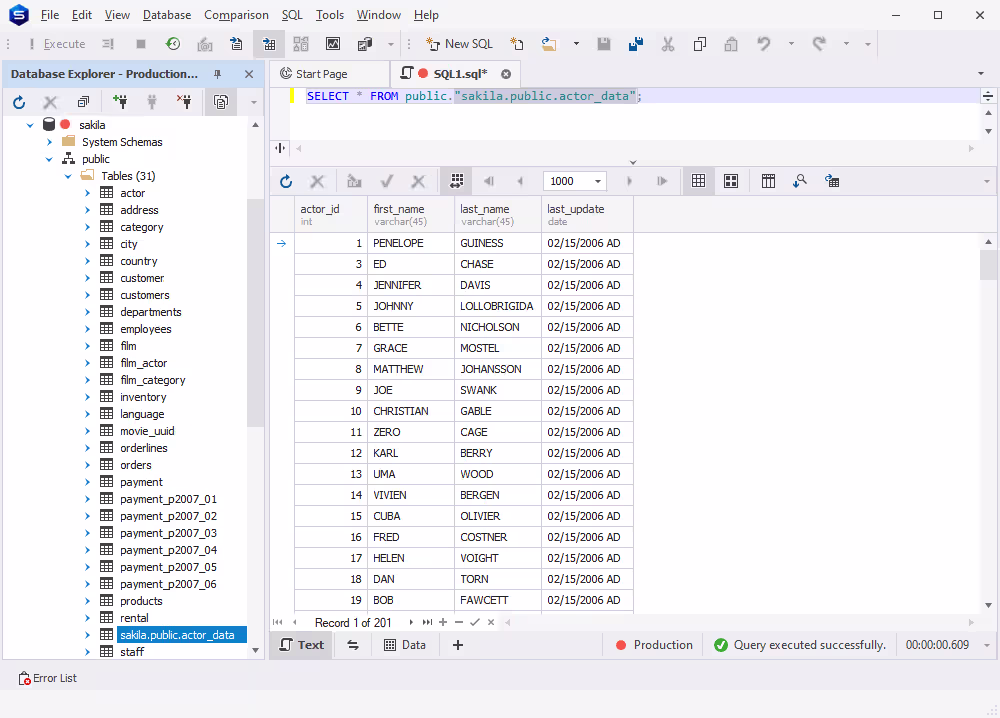Screen dimensions: 1000x718
Task: Open the File menu
Action: pyautogui.click(x=50, y=15)
